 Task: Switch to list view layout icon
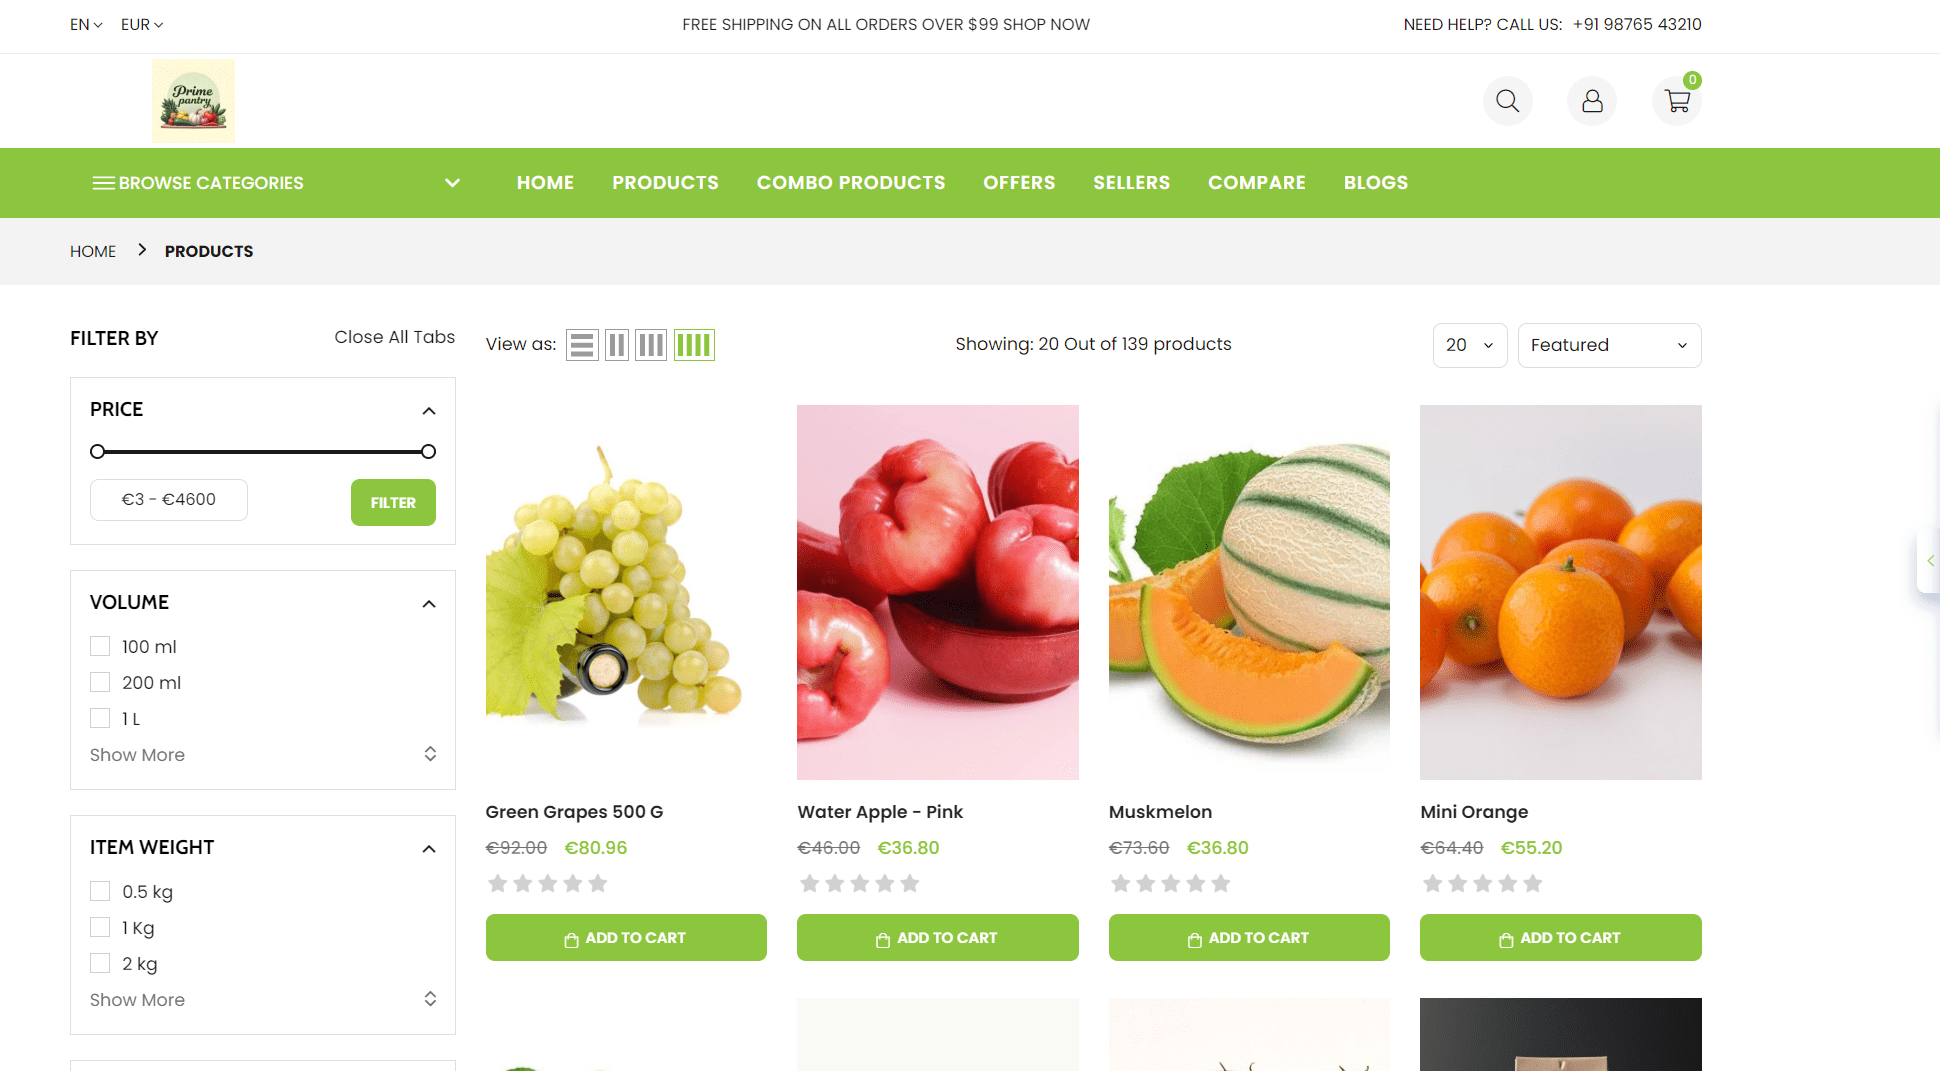point(582,345)
